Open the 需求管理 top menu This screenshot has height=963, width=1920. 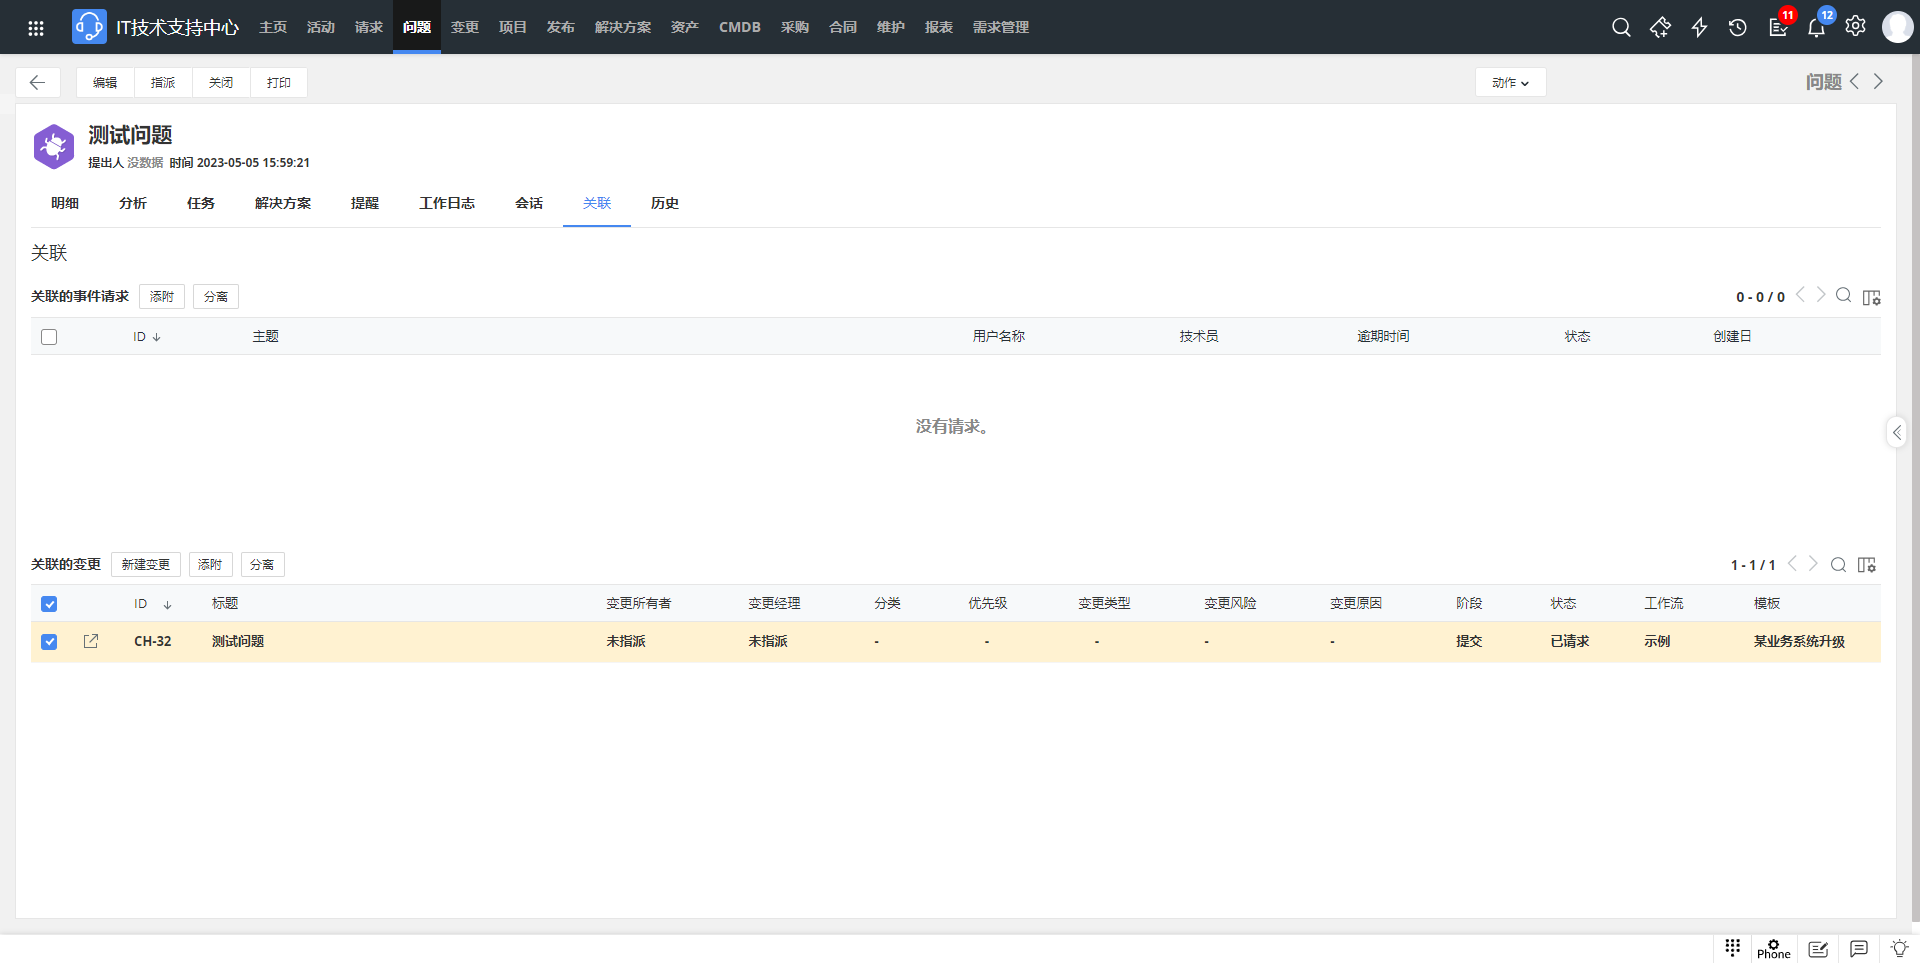coord(1001,27)
